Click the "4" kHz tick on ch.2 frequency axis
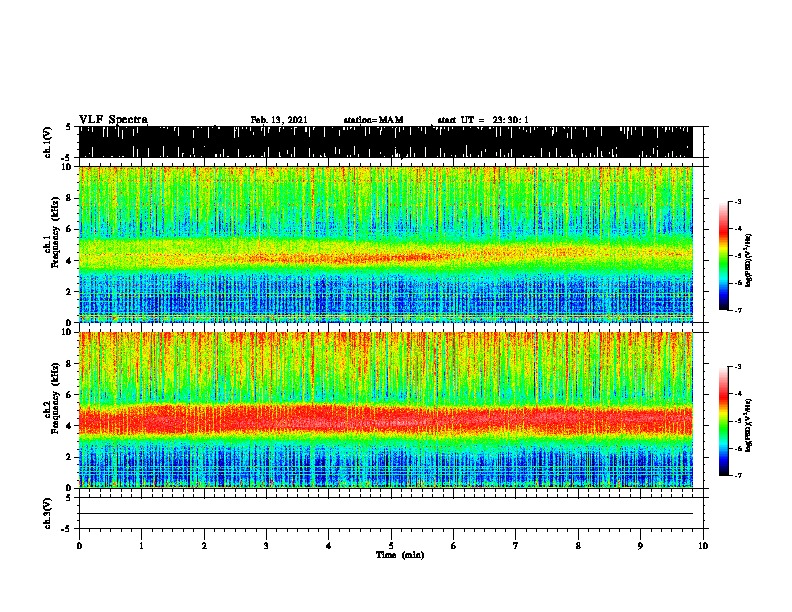792x612 pixels. (70, 426)
